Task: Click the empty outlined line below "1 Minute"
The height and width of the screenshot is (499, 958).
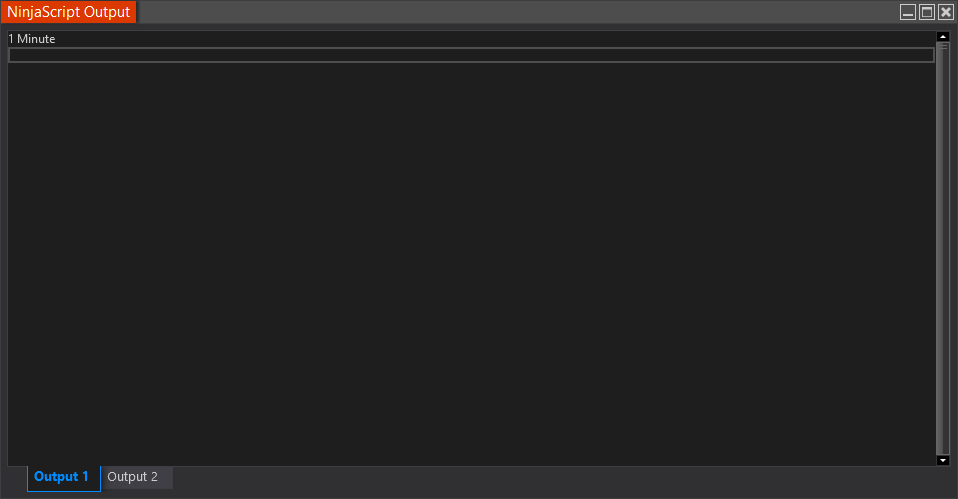Action: [x=471, y=55]
